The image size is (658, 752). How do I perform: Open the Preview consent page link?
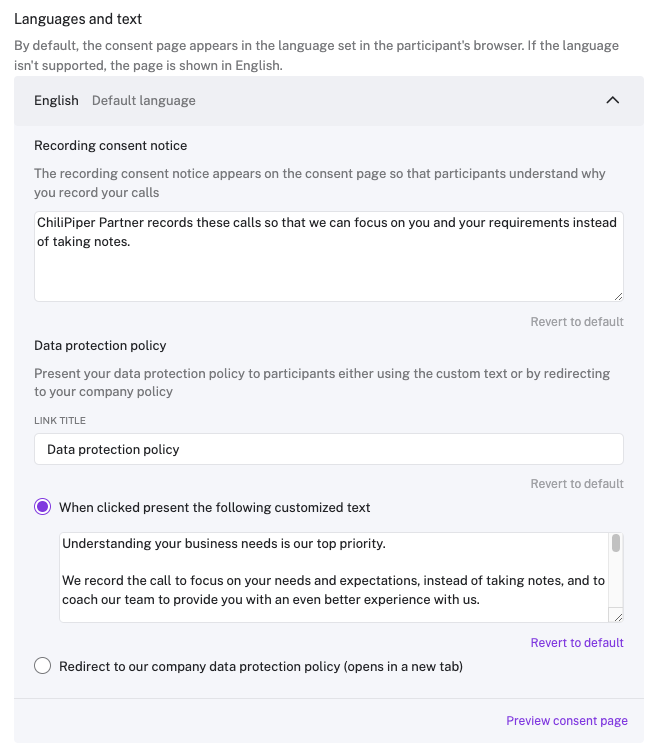[566, 721]
